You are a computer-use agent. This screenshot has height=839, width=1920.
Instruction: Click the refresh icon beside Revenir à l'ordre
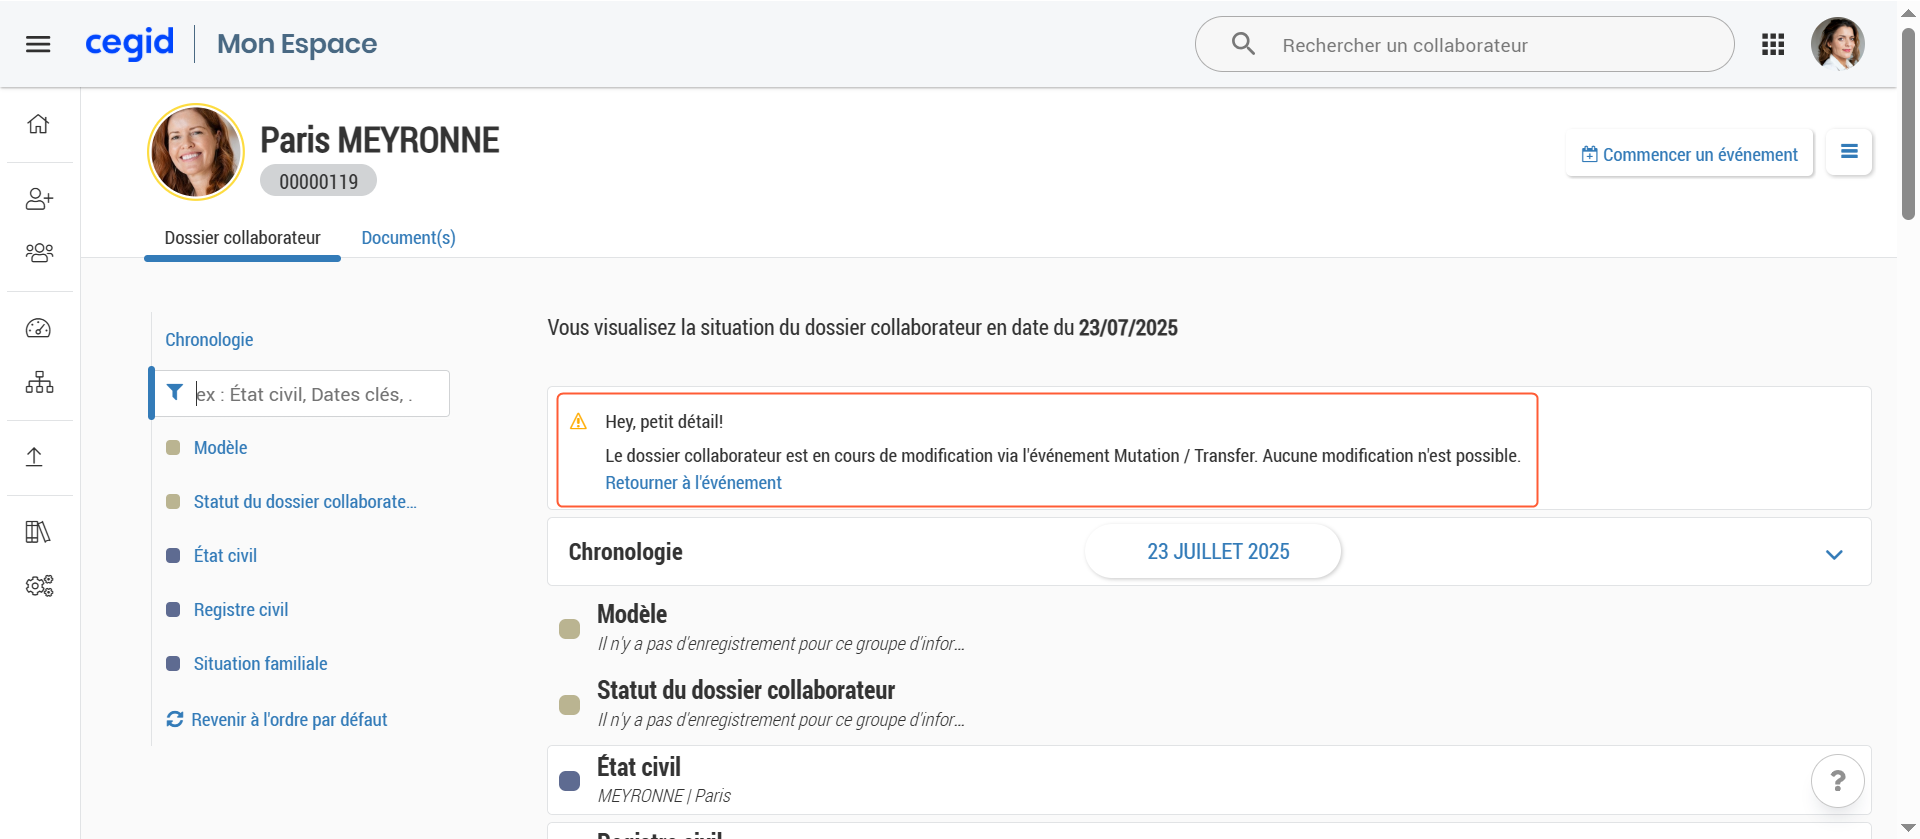pos(175,719)
